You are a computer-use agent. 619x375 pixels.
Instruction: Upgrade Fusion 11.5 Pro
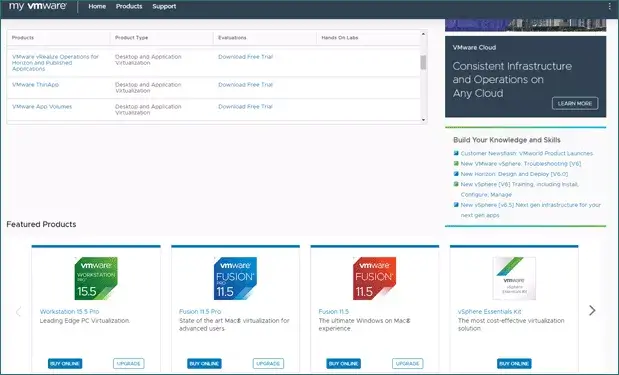(x=268, y=364)
